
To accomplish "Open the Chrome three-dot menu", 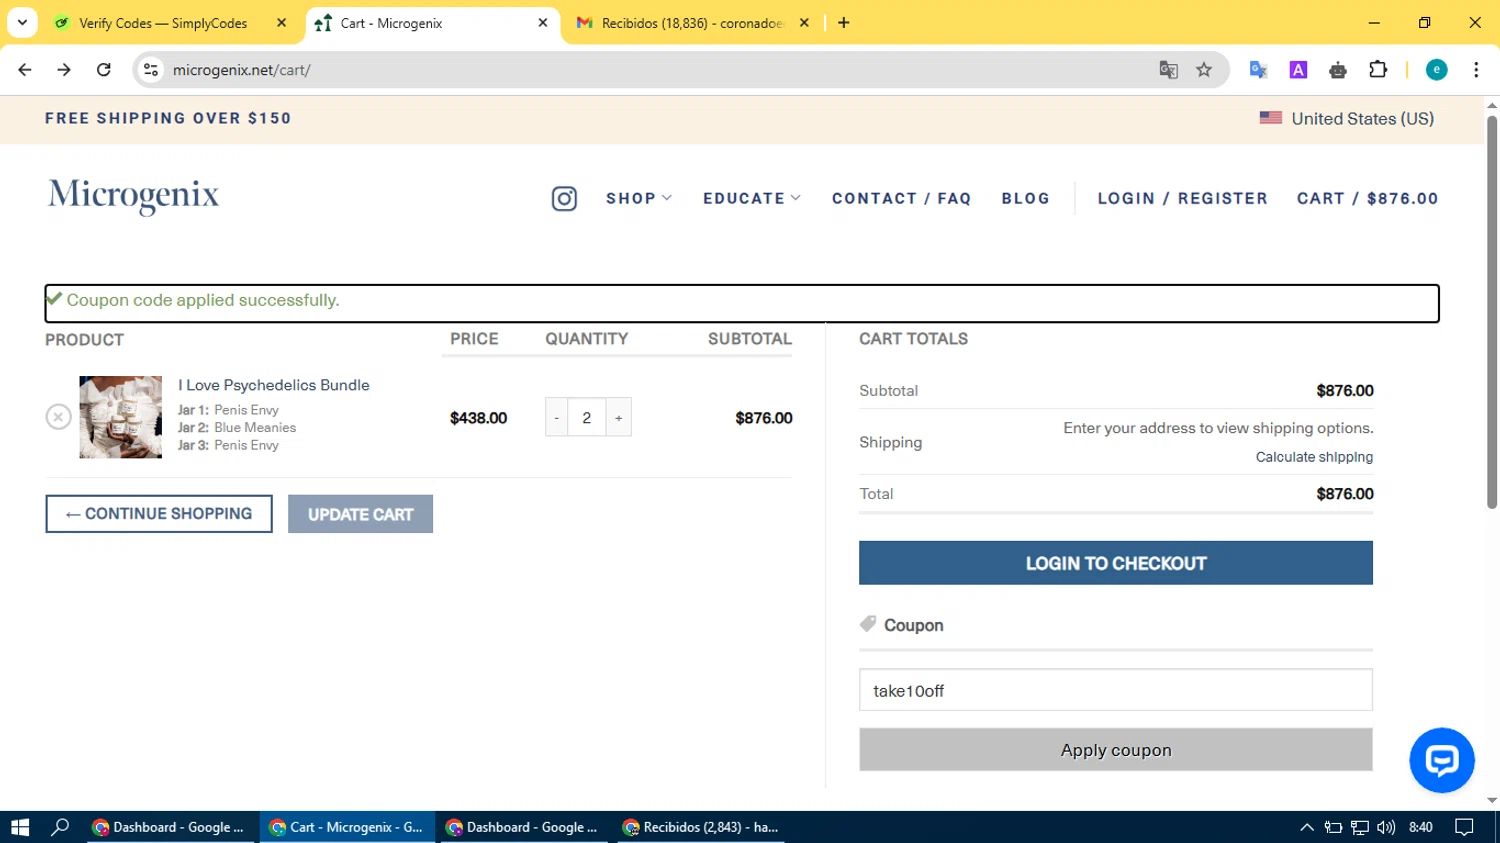I will pos(1476,70).
